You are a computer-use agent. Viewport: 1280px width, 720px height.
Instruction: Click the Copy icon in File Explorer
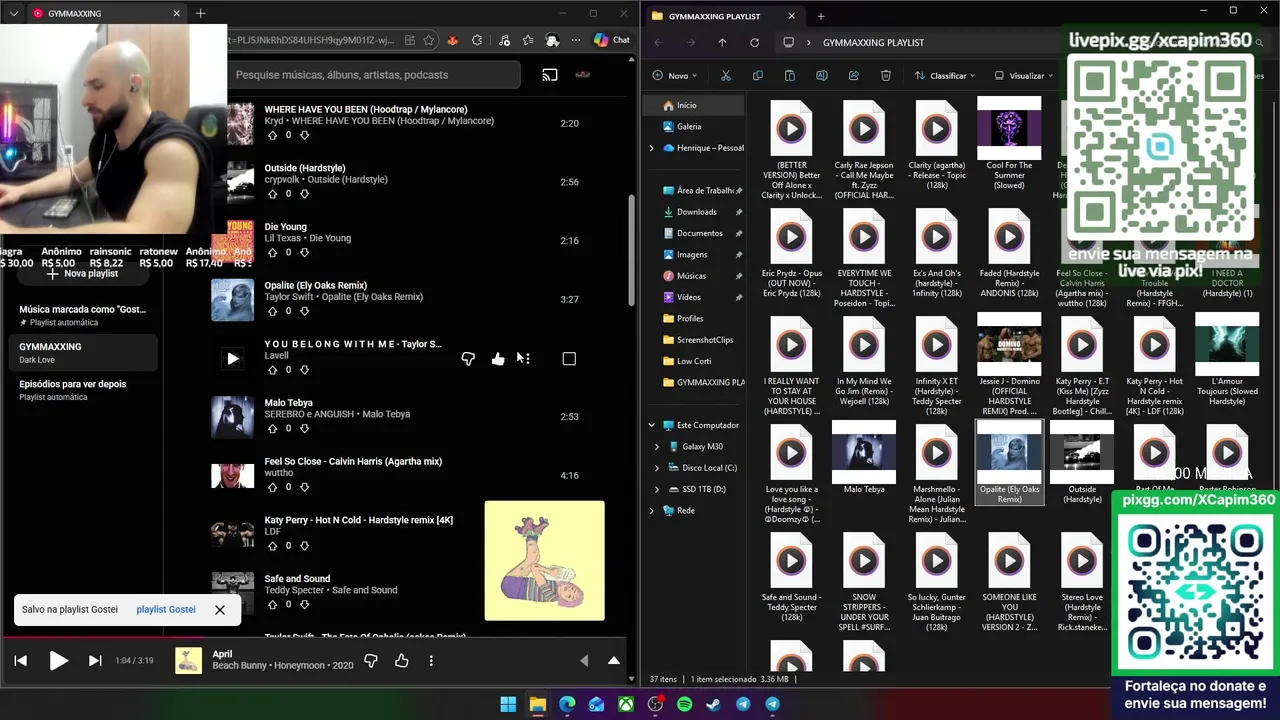(x=757, y=75)
